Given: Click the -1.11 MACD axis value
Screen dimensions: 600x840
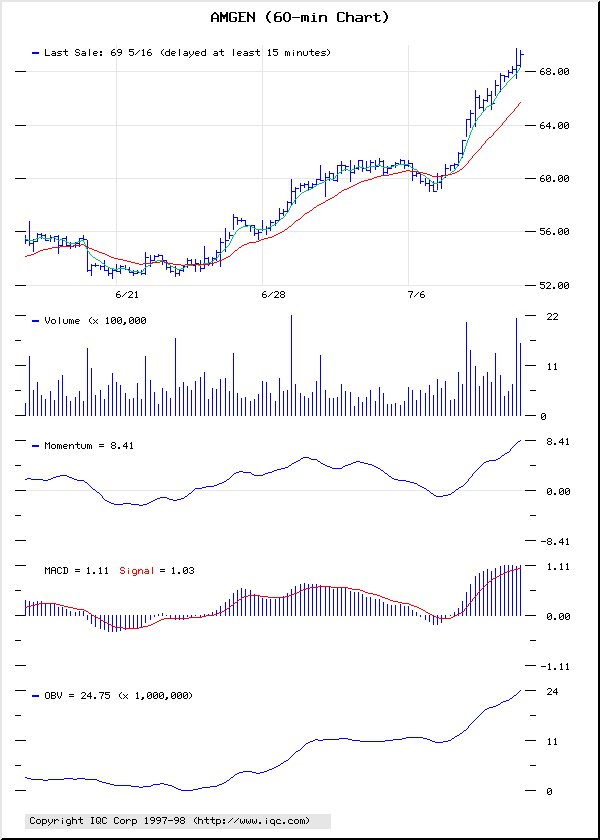Looking at the screenshot, I should tap(554, 666).
